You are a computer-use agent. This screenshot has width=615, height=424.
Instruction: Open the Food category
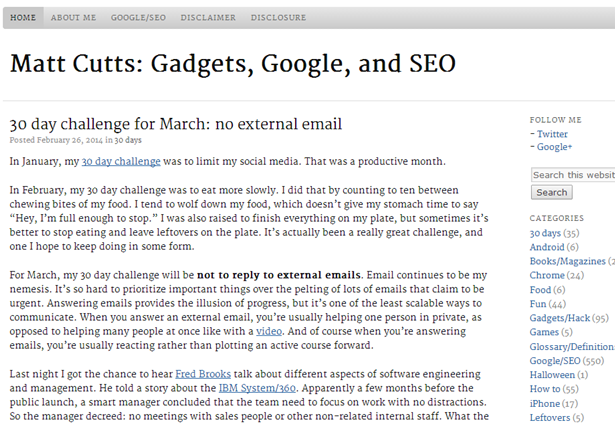(x=540, y=290)
